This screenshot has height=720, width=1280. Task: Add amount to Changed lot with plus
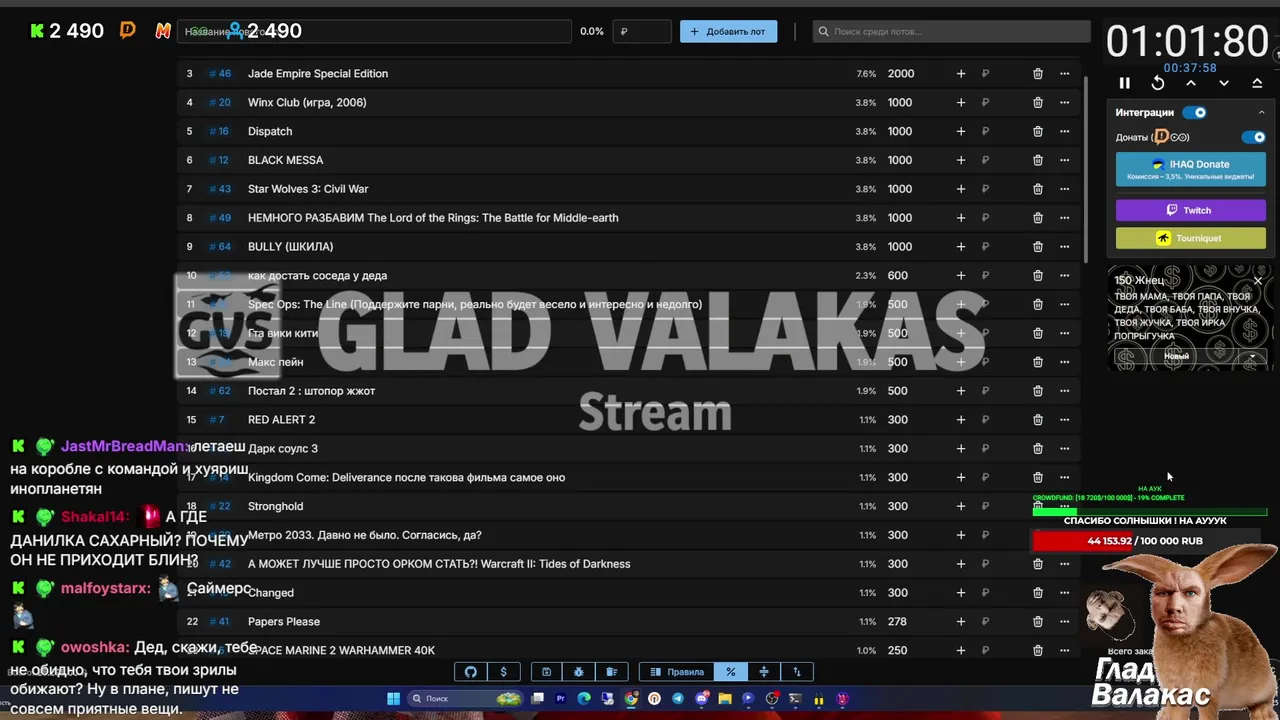[x=961, y=593]
